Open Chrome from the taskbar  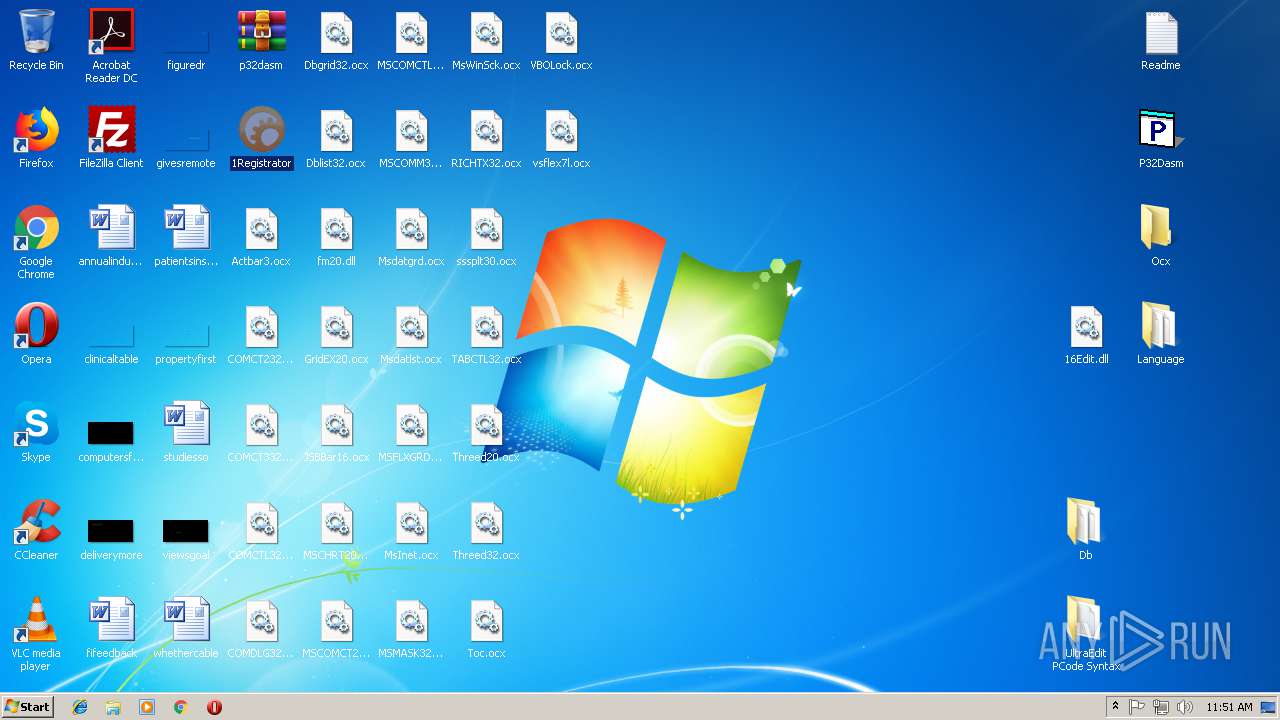(x=180, y=707)
